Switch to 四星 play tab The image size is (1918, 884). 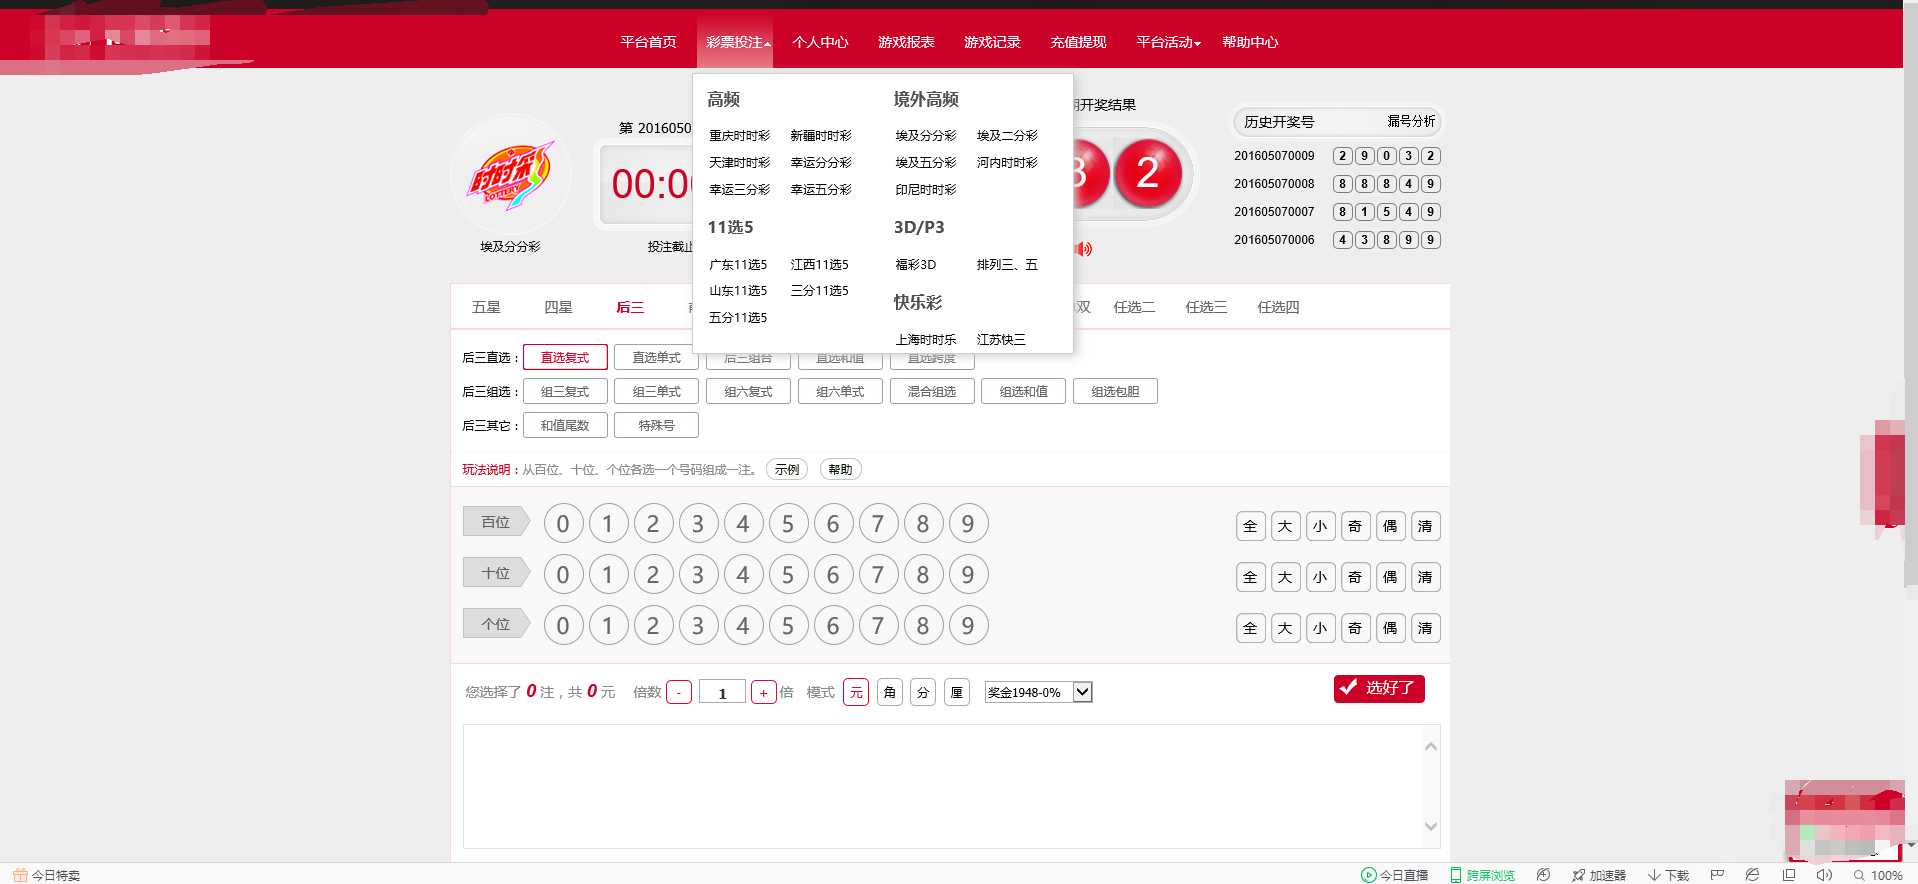click(x=558, y=307)
